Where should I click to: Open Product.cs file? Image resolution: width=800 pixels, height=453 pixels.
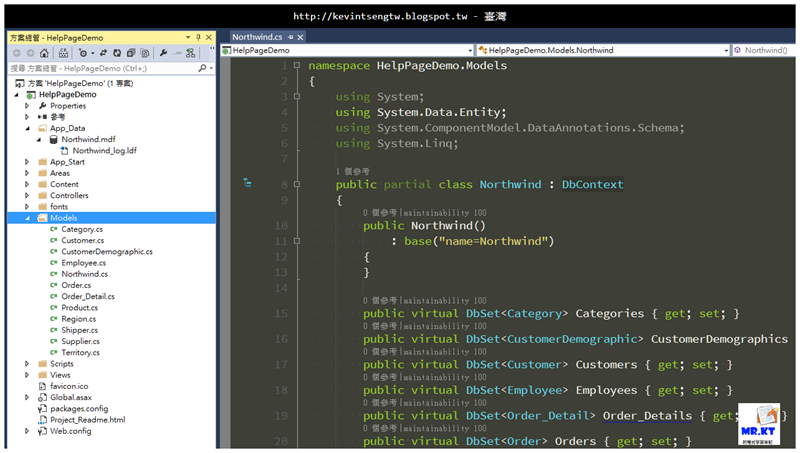(x=80, y=308)
